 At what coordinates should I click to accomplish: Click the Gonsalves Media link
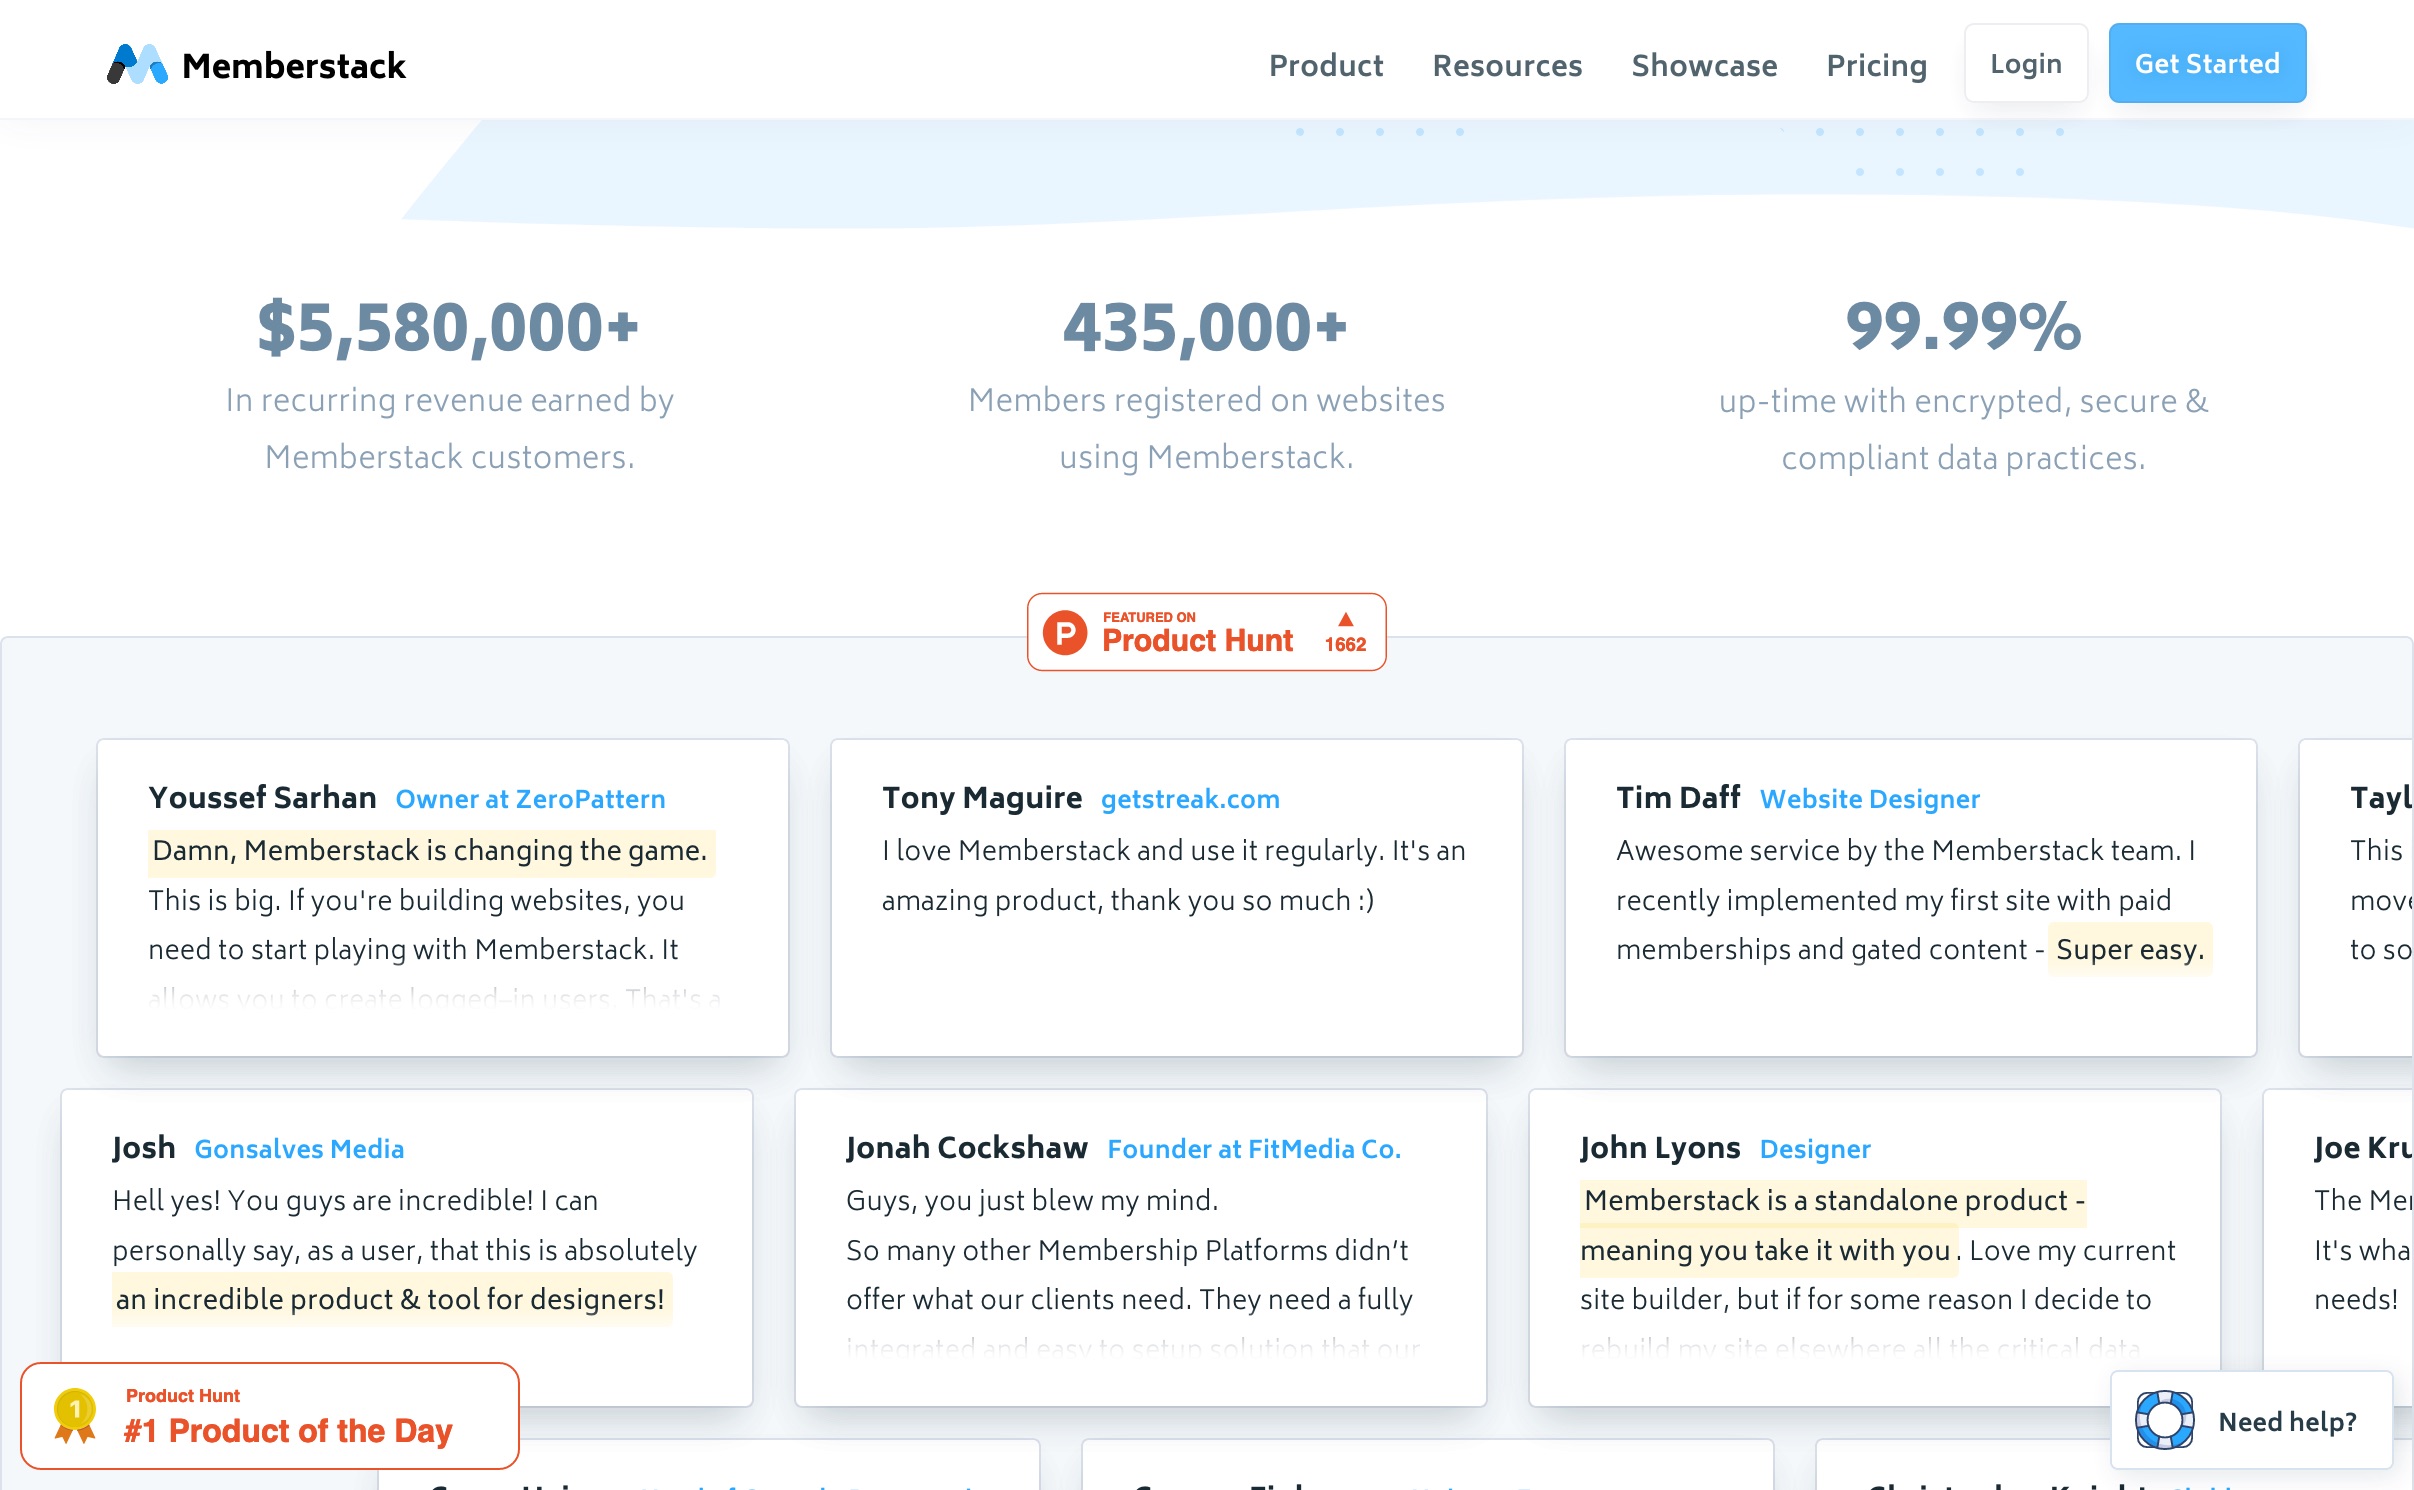[x=299, y=1149]
